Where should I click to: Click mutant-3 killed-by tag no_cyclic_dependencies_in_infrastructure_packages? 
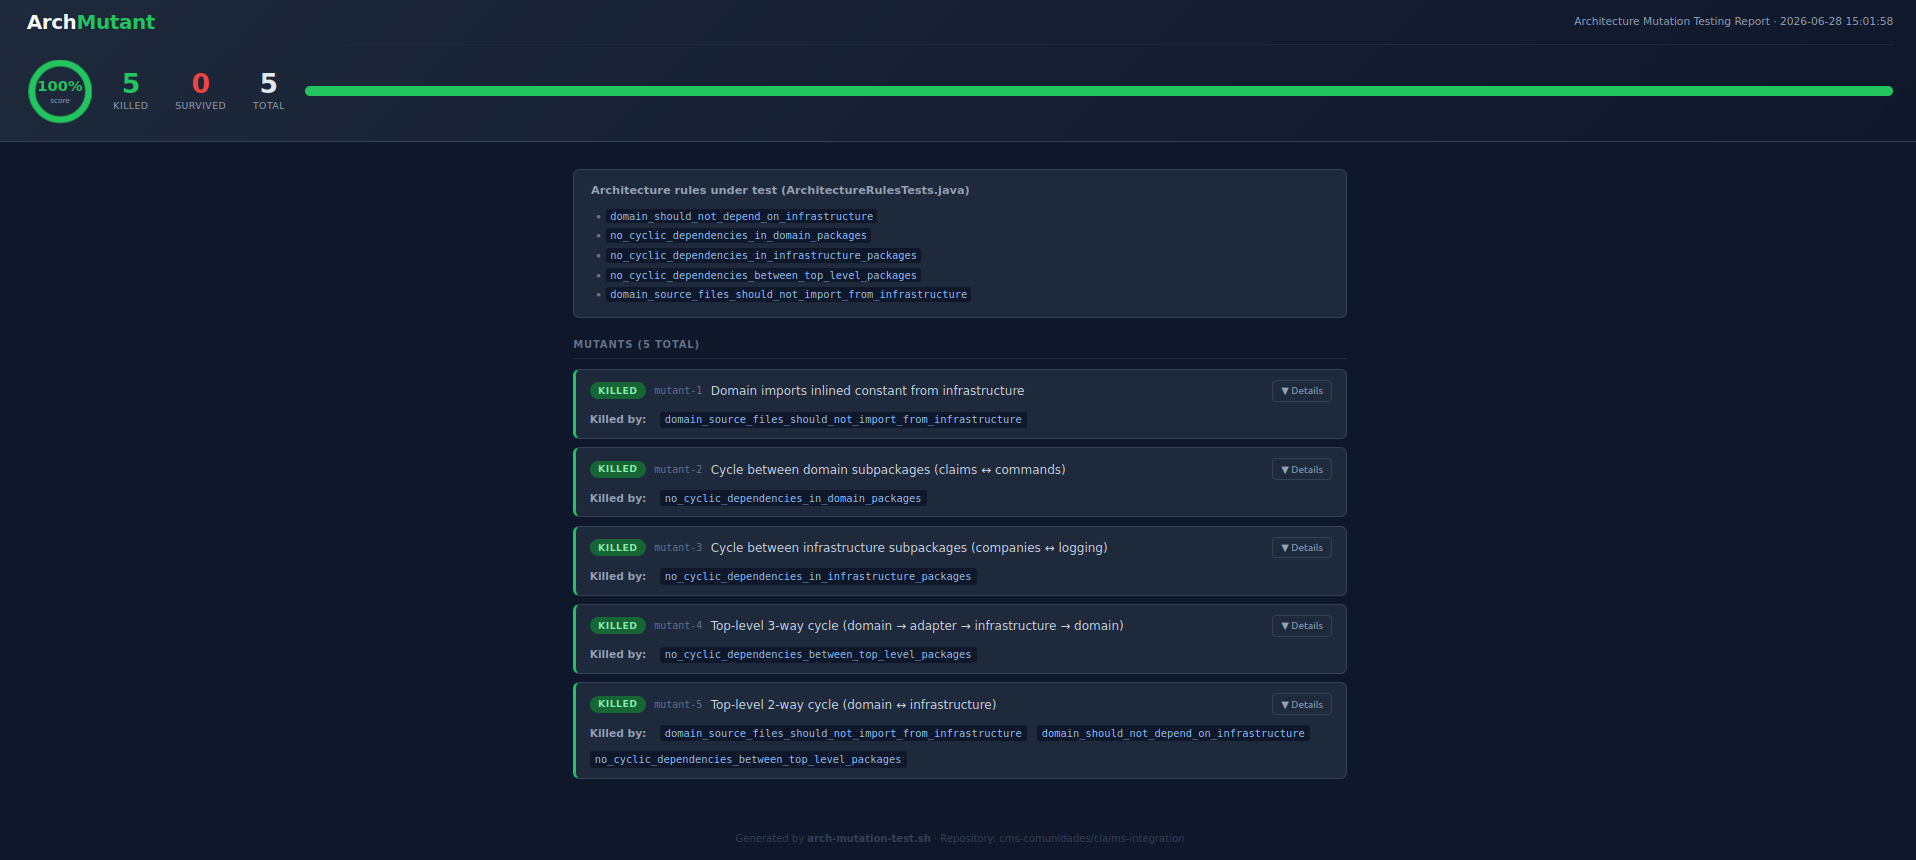coord(818,577)
